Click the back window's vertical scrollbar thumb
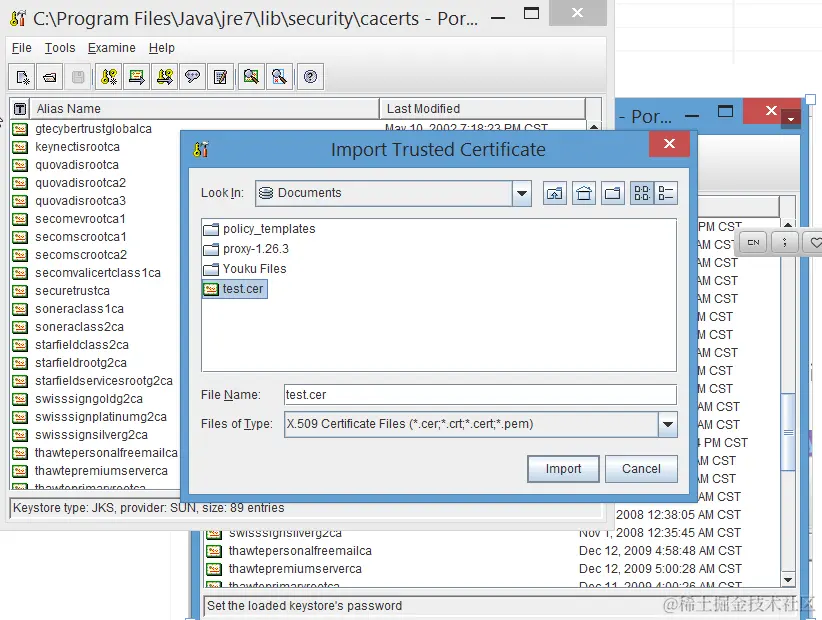822x620 pixels. 788,432
